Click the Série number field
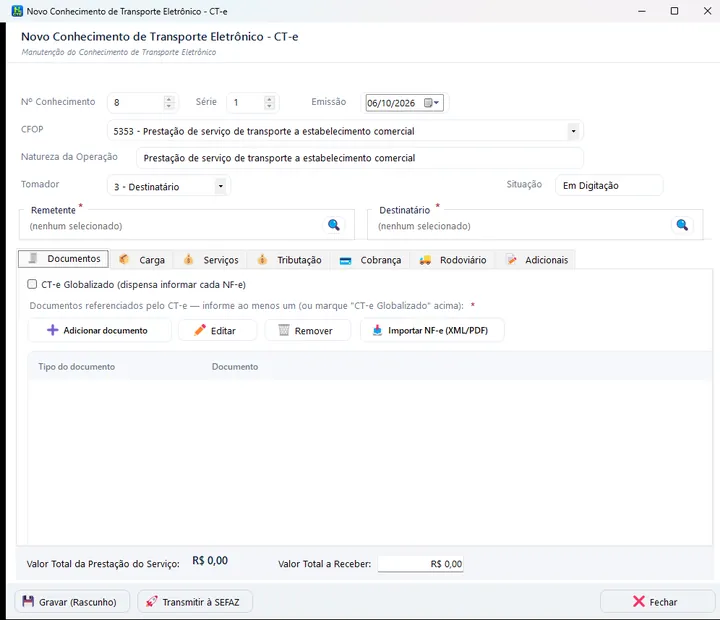This screenshot has height=620, width=720. [252, 102]
